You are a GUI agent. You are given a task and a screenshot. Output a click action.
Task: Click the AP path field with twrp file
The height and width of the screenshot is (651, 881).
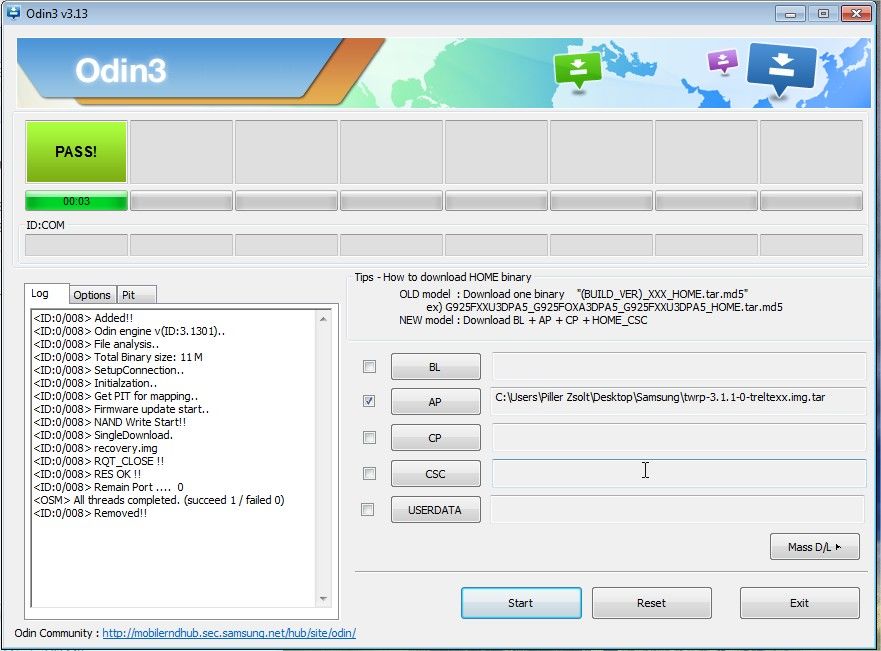tap(679, 400)
